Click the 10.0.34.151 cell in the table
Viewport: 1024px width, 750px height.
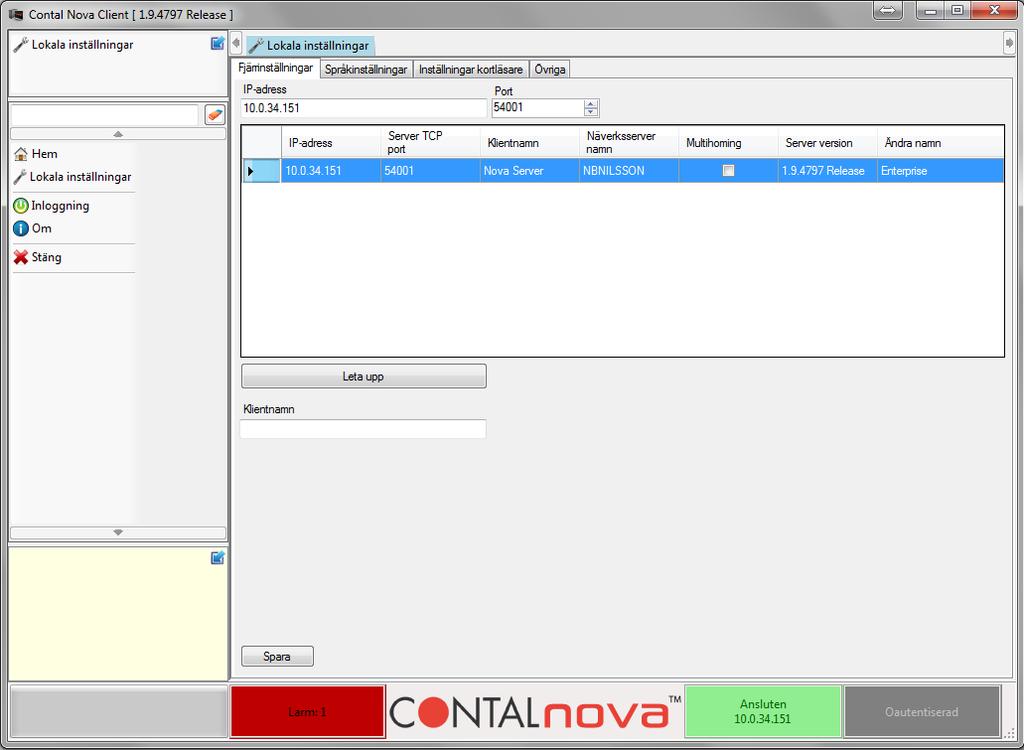click(x=331, y=171)
